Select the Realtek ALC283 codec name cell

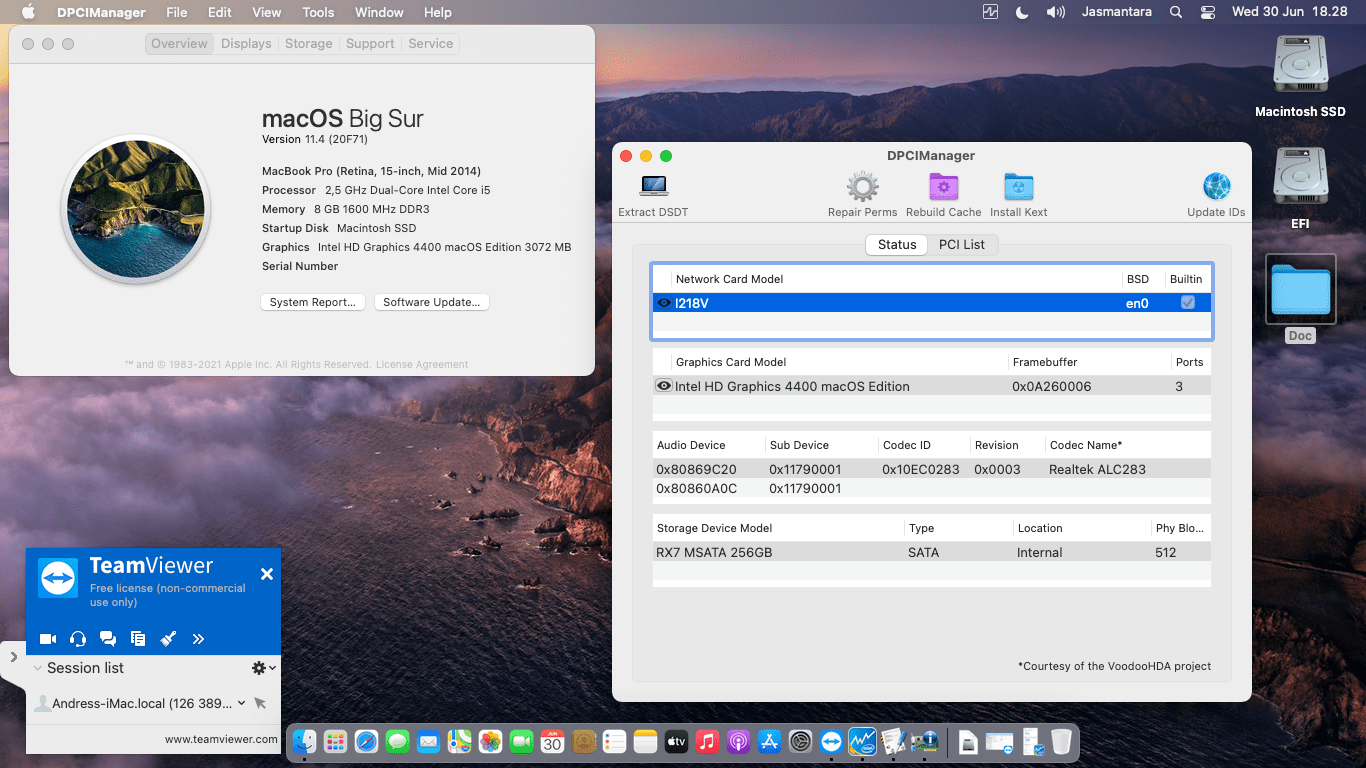click(1097, 469)
